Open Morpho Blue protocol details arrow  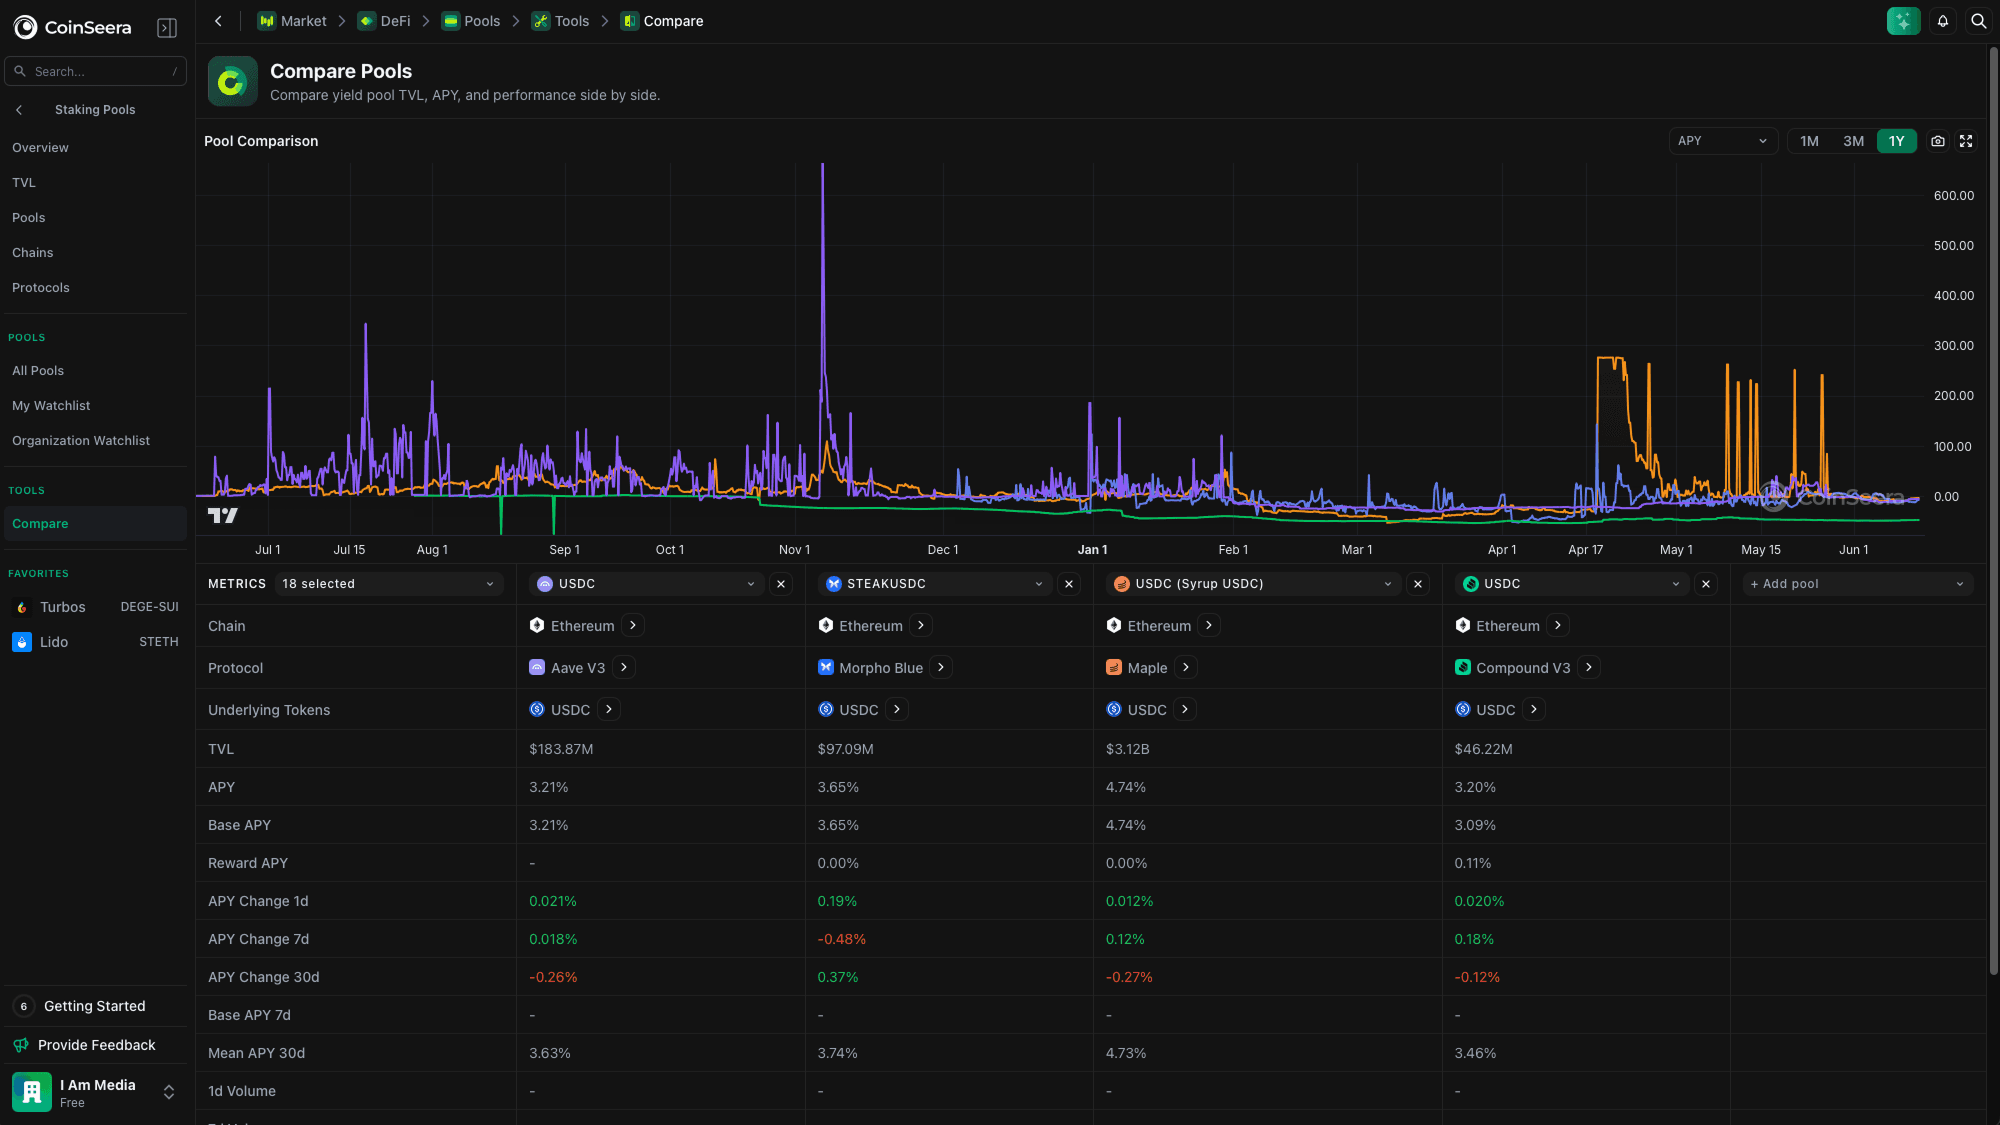coord(941,667)
